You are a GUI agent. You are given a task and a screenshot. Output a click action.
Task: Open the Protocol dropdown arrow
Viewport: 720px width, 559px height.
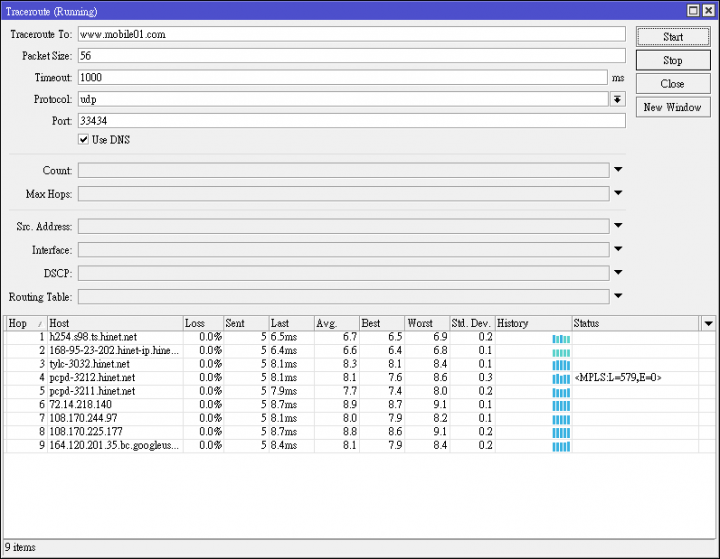pyautogui.click(x=618, y=99)
